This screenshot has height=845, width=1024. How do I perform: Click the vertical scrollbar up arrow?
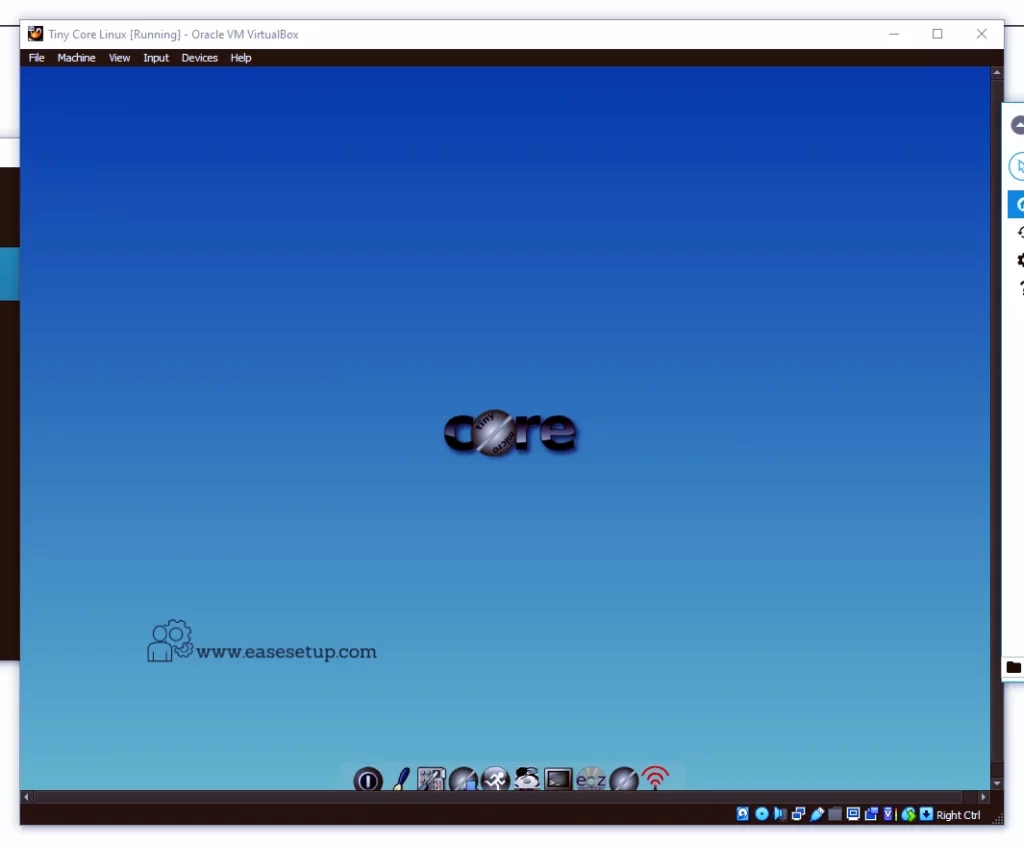[x=997, y=72]
